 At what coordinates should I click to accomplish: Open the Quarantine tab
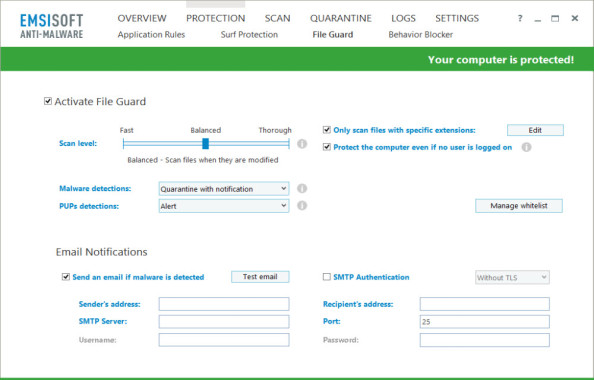341,18
